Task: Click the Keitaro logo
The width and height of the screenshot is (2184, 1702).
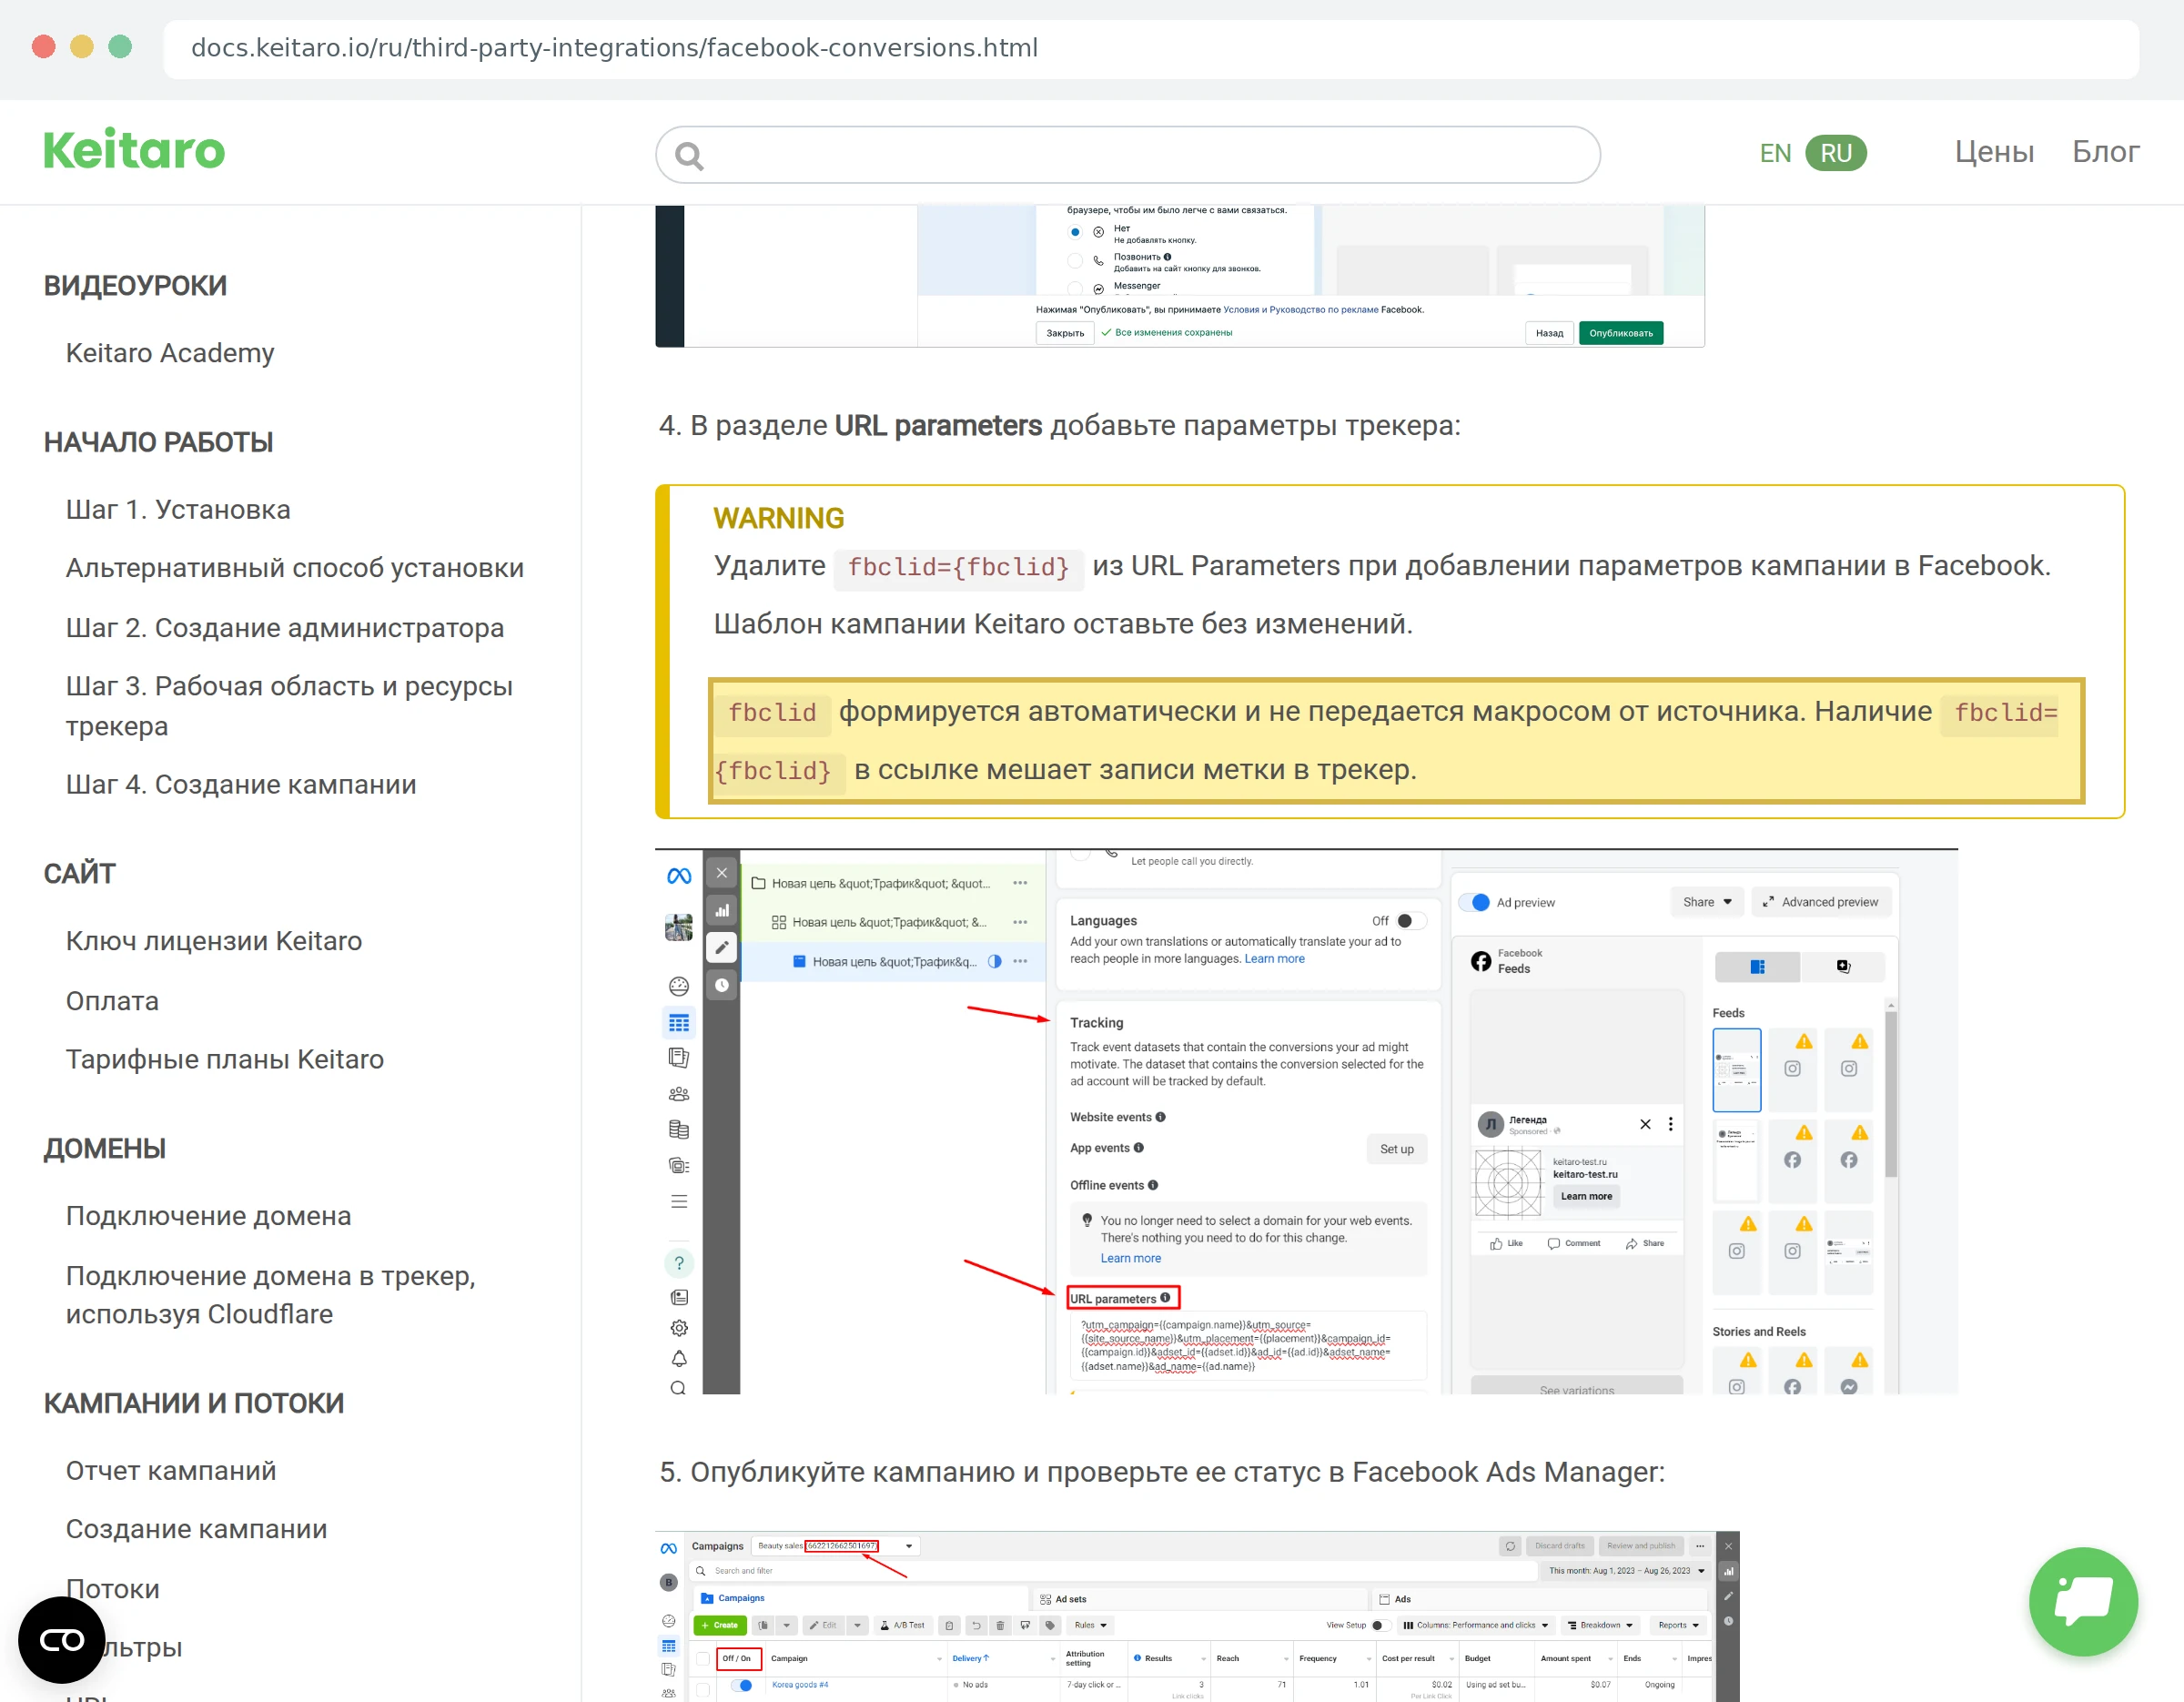Action: click(134, 151)
